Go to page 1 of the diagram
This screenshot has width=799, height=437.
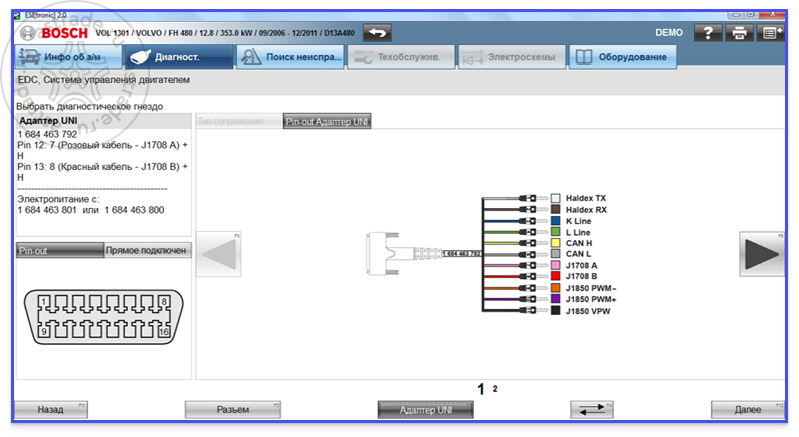pyautogui.click(x=481, y=390)
